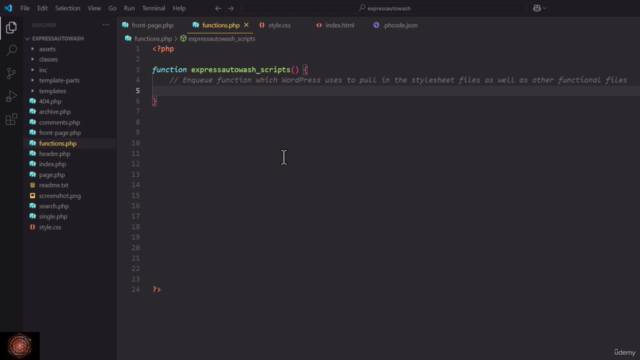The height and width of the screenshot is (360, 640).
Task: Open index.php in the explorer
Action: click(53, 164)
